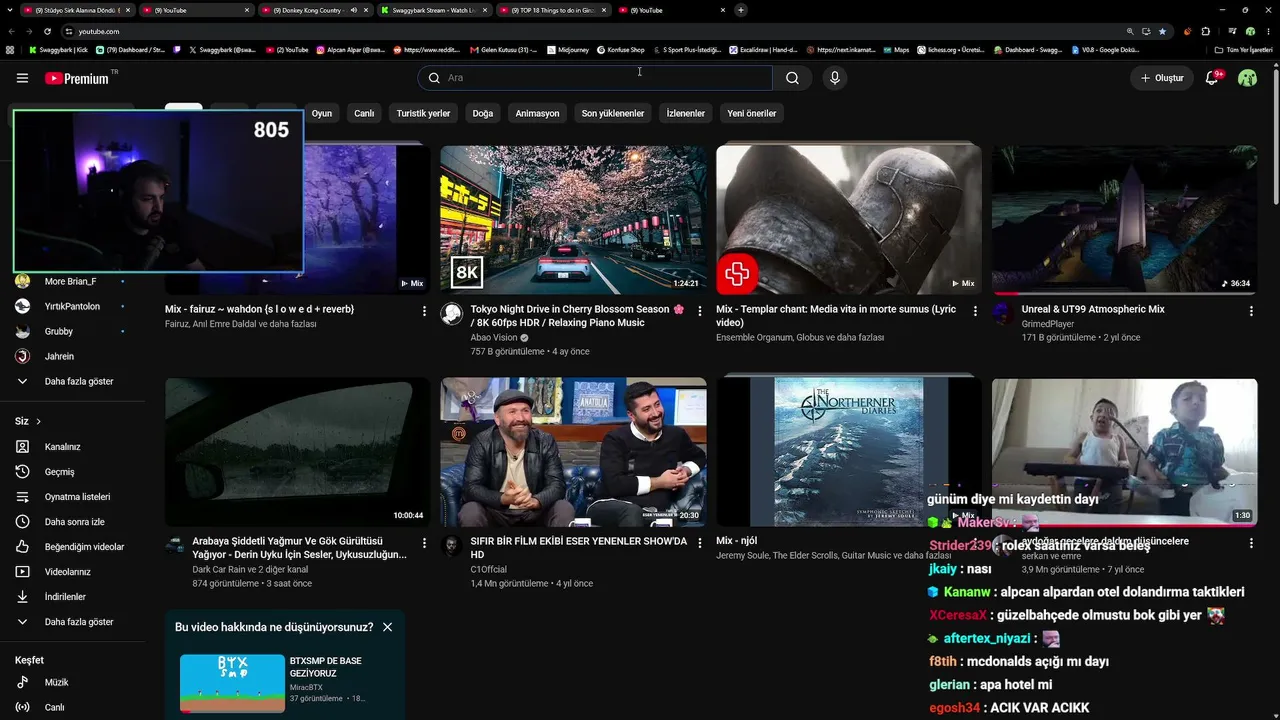Image resolution: width=1280 pixels, height=720 pixels.
Task: Focus the YouTube search field
Action: [x=595, y=78]
